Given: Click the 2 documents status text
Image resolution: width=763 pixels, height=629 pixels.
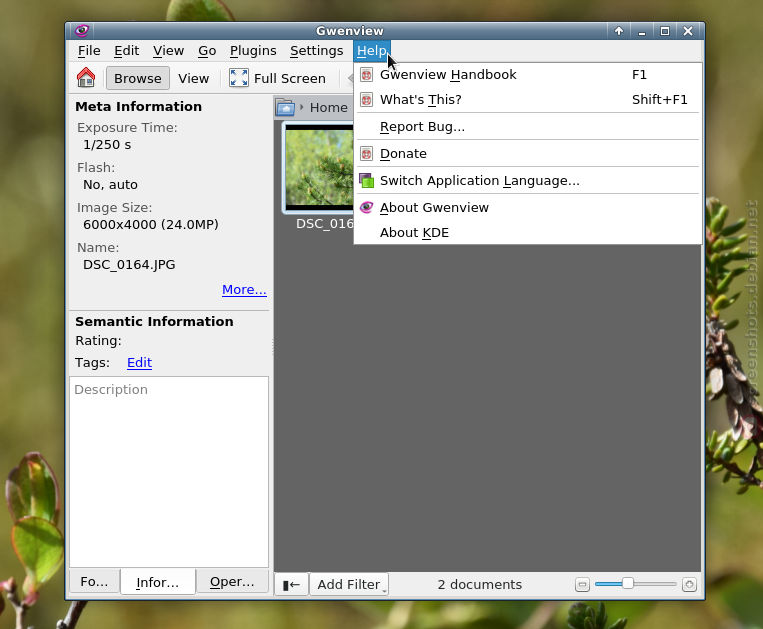Looking at the screenshot, I should click(x=480, y=584).
